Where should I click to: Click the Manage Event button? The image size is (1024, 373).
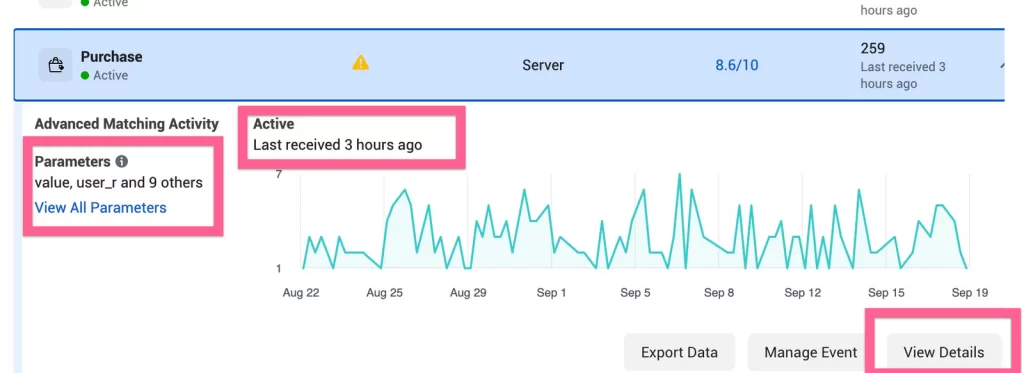click(x=810, y=353)
